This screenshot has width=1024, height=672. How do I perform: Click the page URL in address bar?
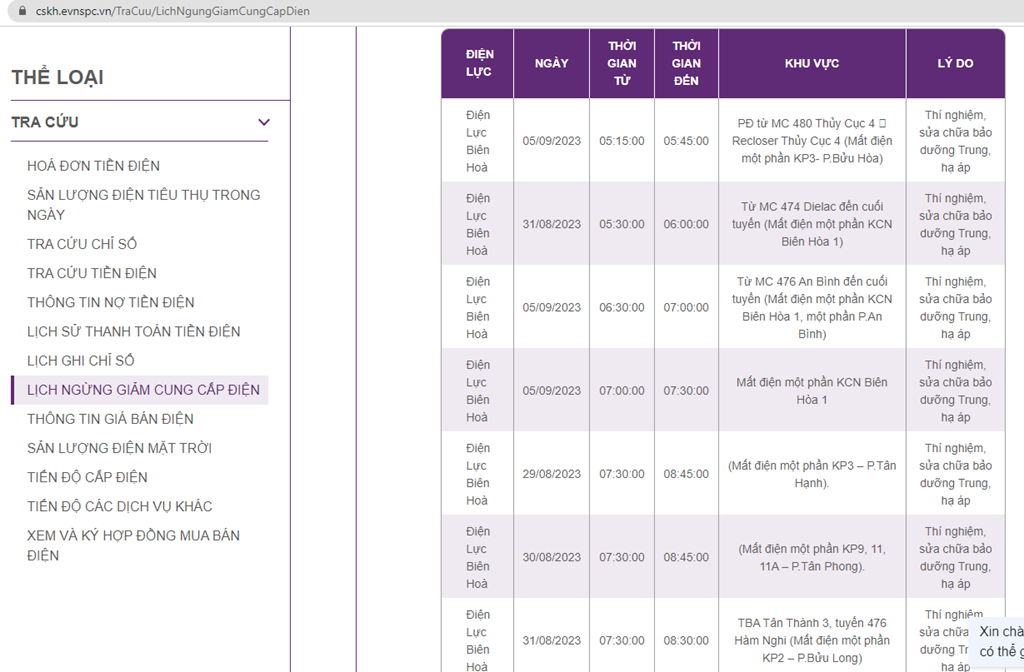coord(172,11)
